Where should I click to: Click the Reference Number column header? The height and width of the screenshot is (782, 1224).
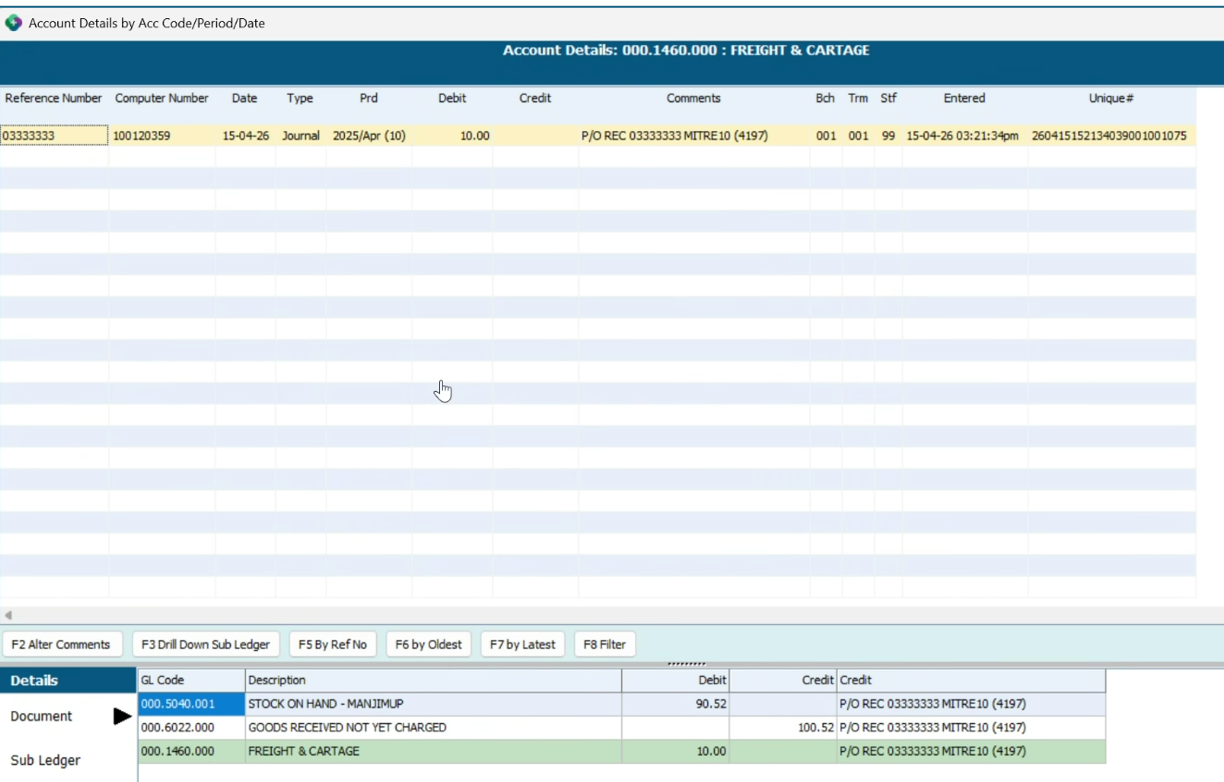pyautogui.click(x=54, y=98)
